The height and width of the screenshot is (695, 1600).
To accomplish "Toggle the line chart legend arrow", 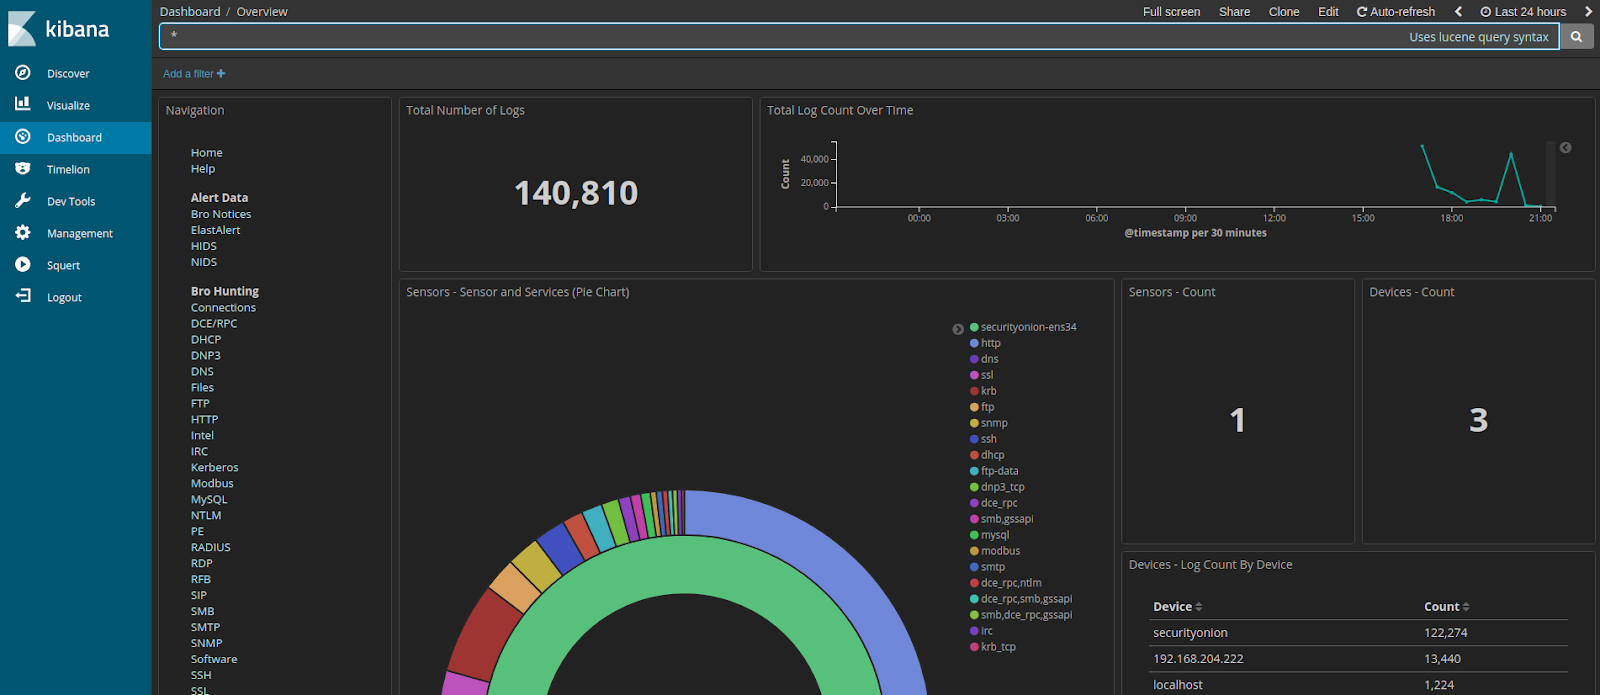I will tap(1566, 148).
